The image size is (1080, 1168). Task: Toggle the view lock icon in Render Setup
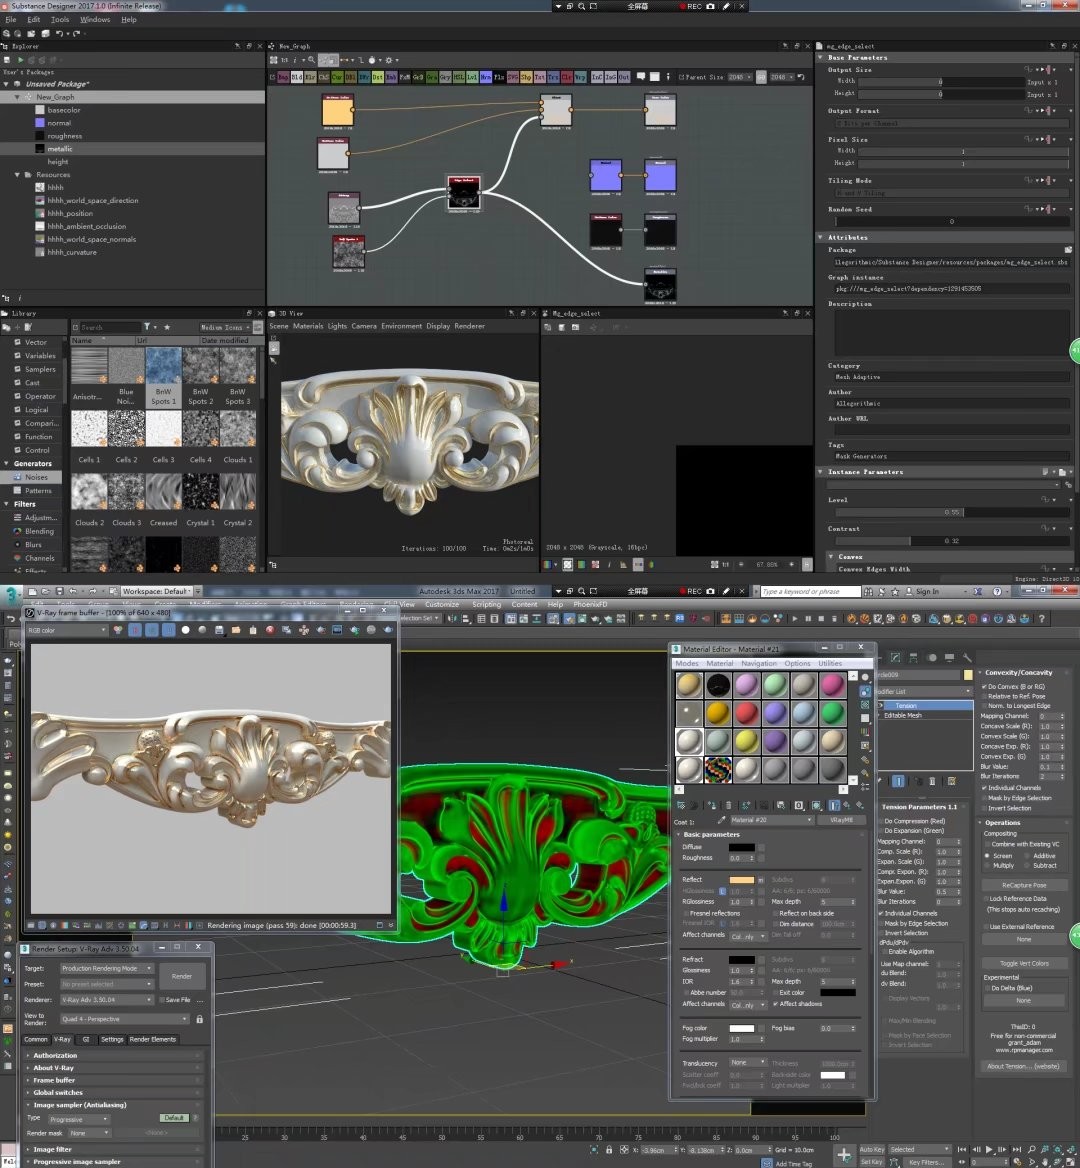pos(199,1019)
